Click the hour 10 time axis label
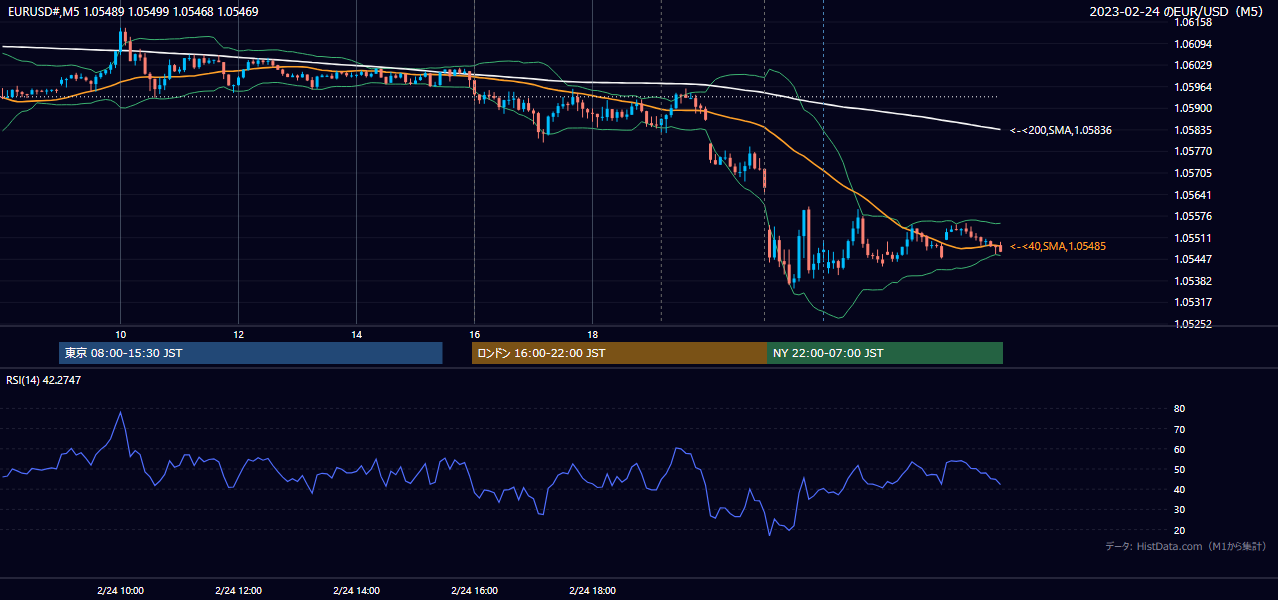1278x600 pixels. pos(120,334)
